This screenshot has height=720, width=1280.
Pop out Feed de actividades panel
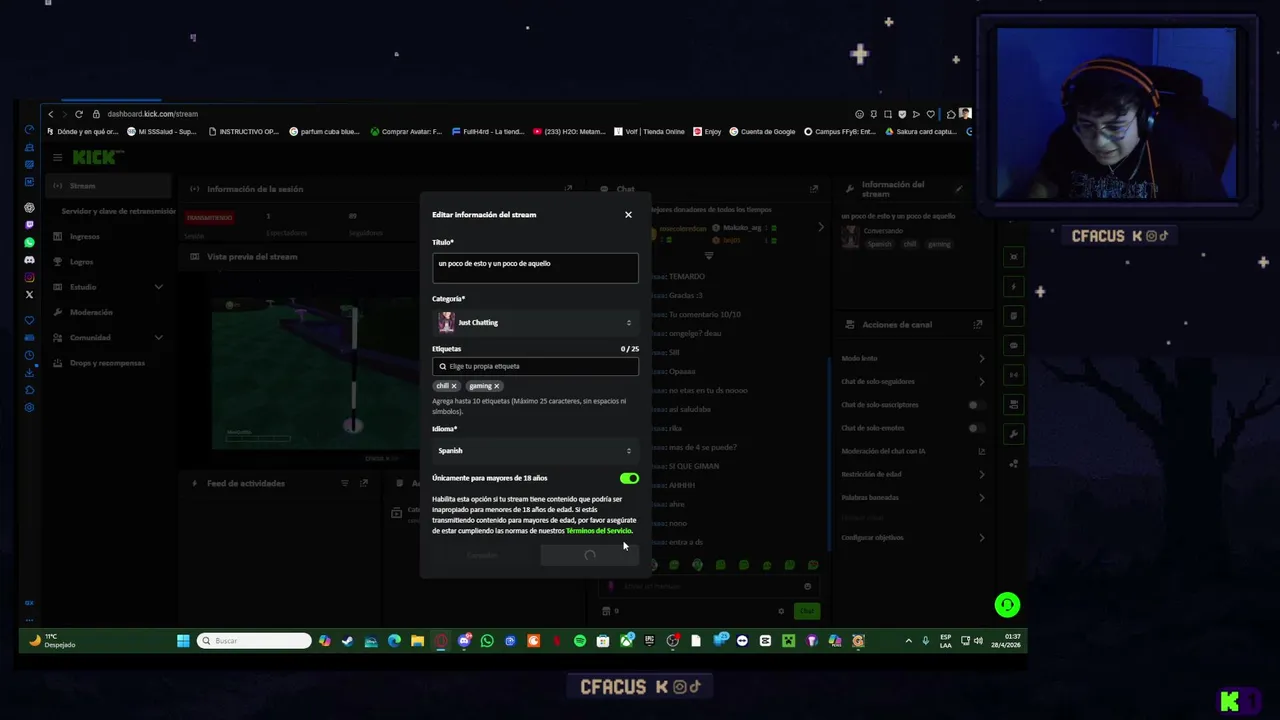pos(364,483)
